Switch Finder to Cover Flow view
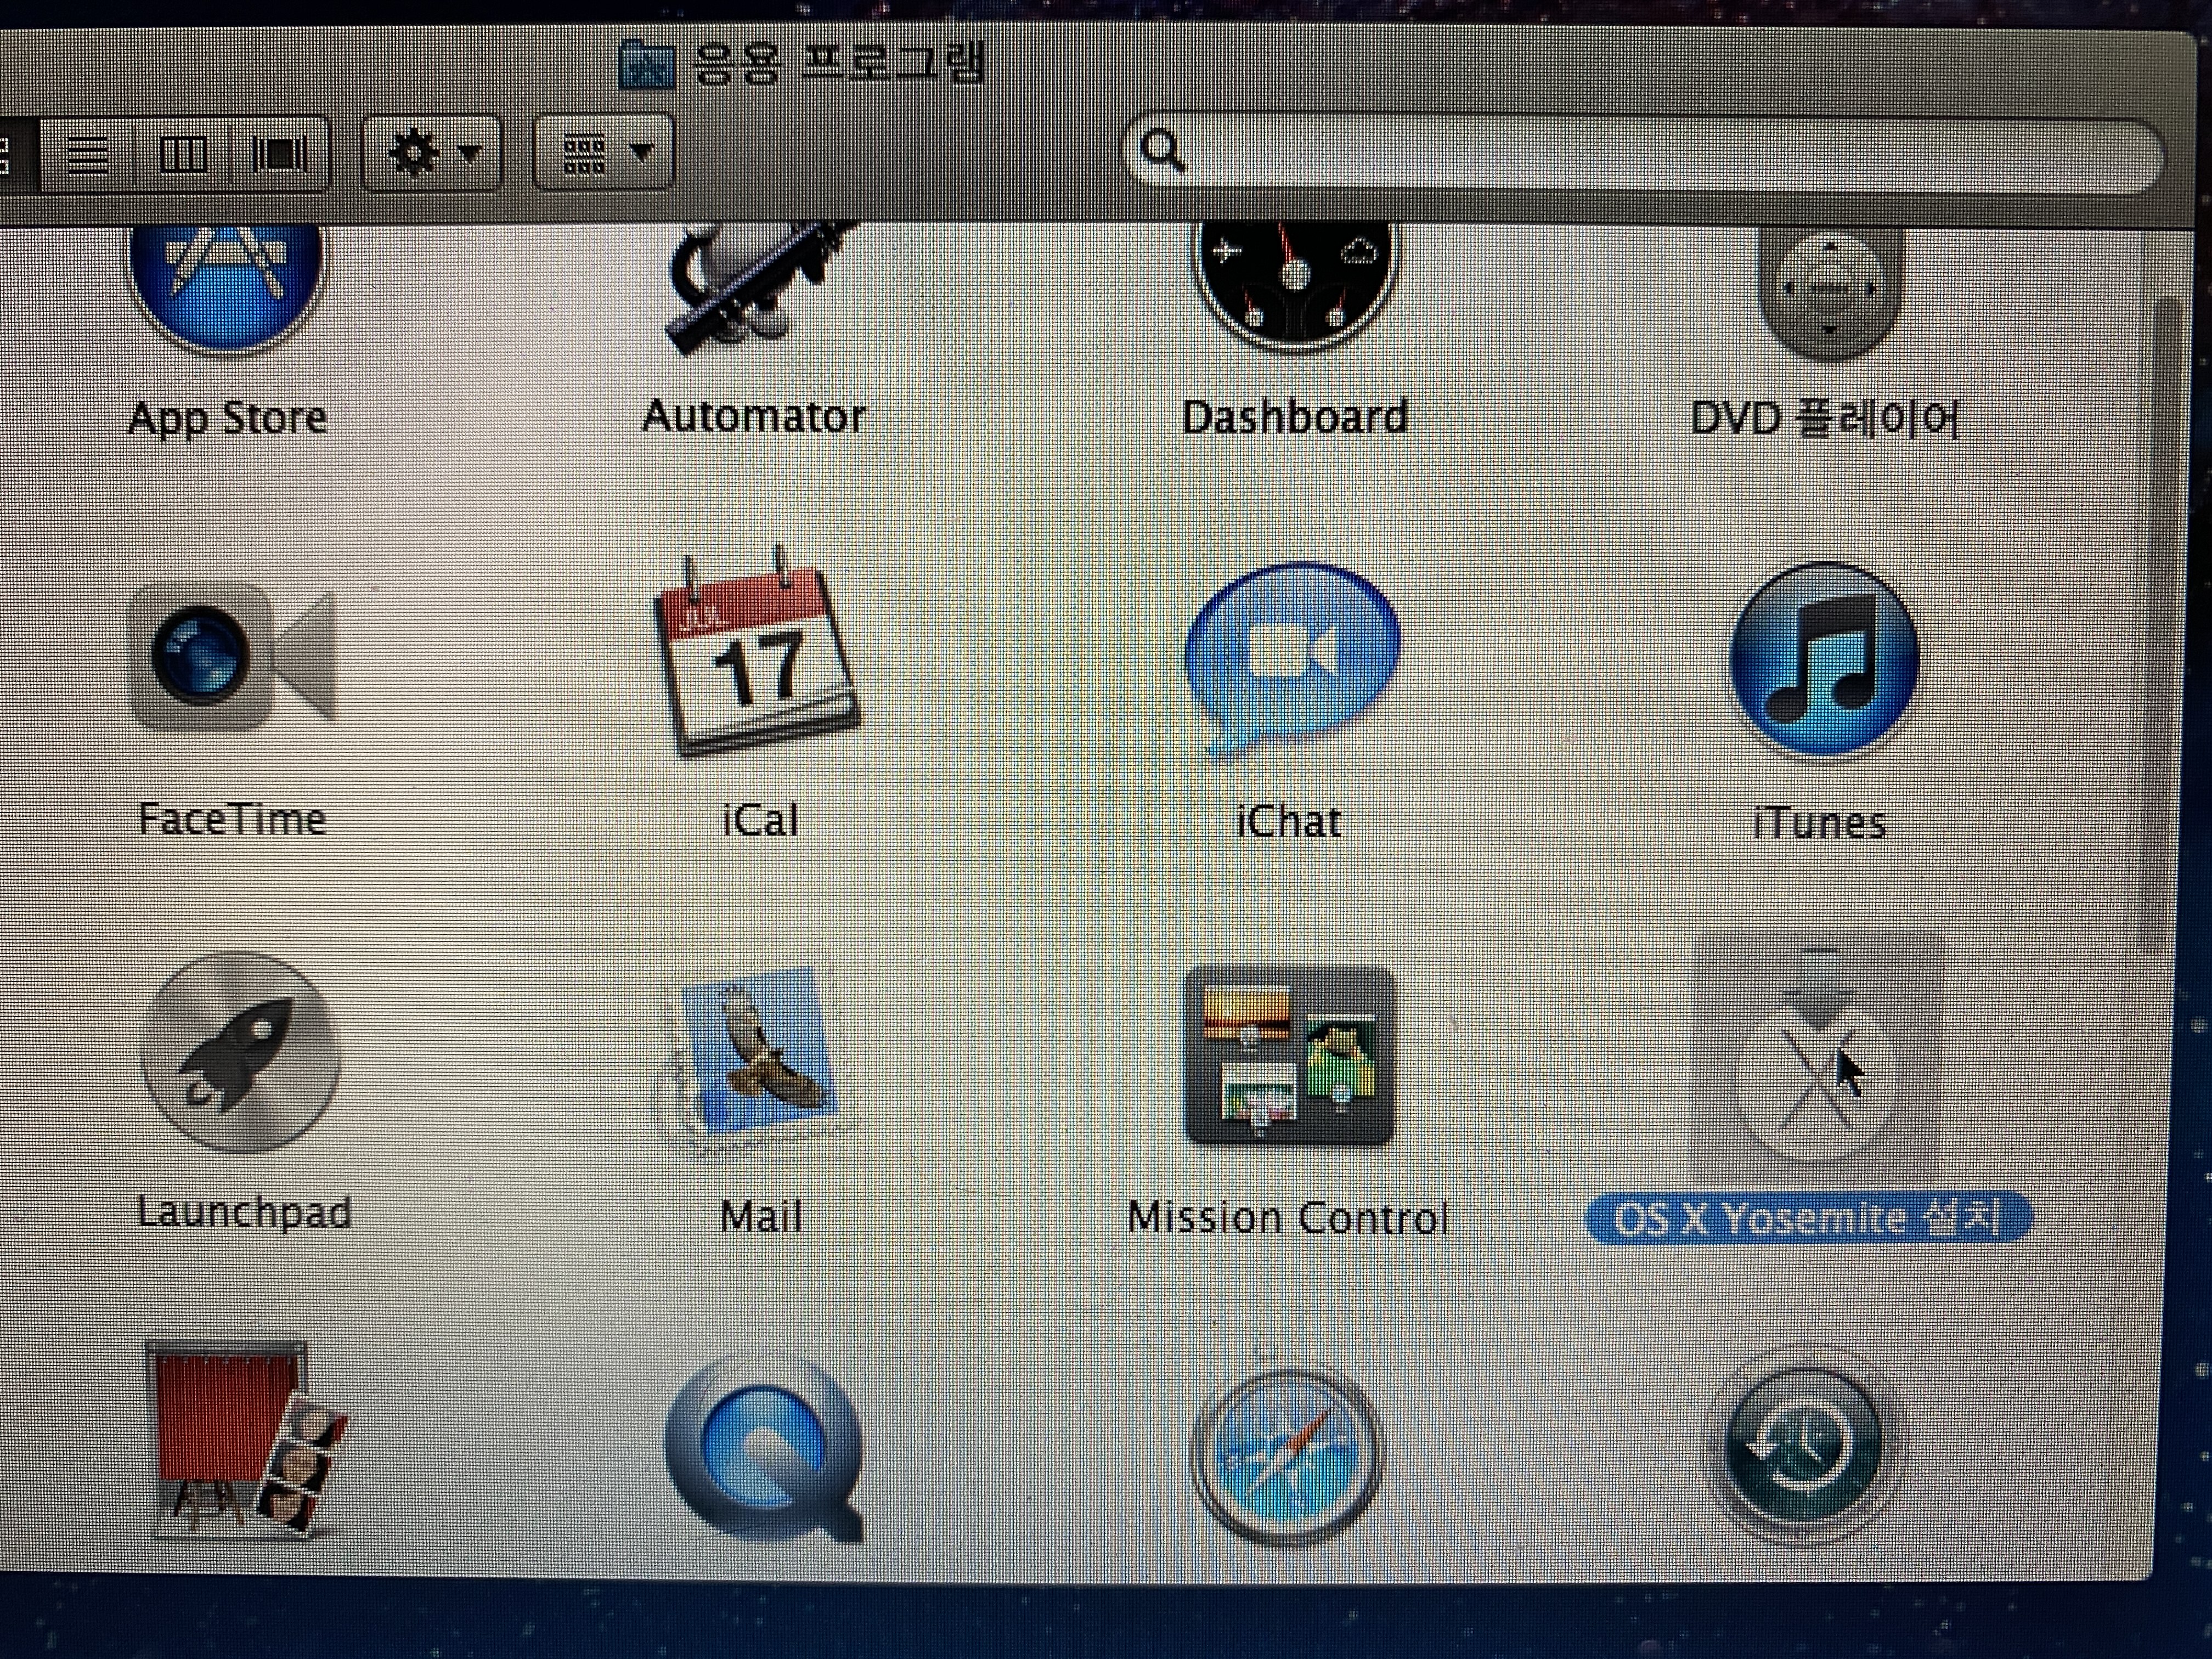The width and height of the screenshot is (2212, 1659). pyautogui.click(x=280, y=154)
